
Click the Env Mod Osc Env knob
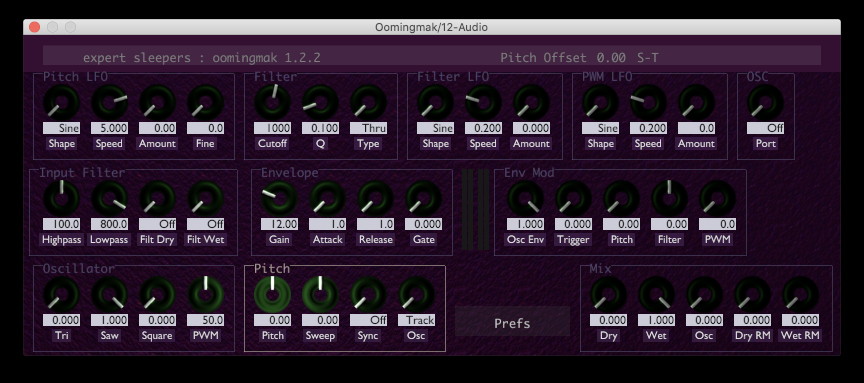[525, 198]
